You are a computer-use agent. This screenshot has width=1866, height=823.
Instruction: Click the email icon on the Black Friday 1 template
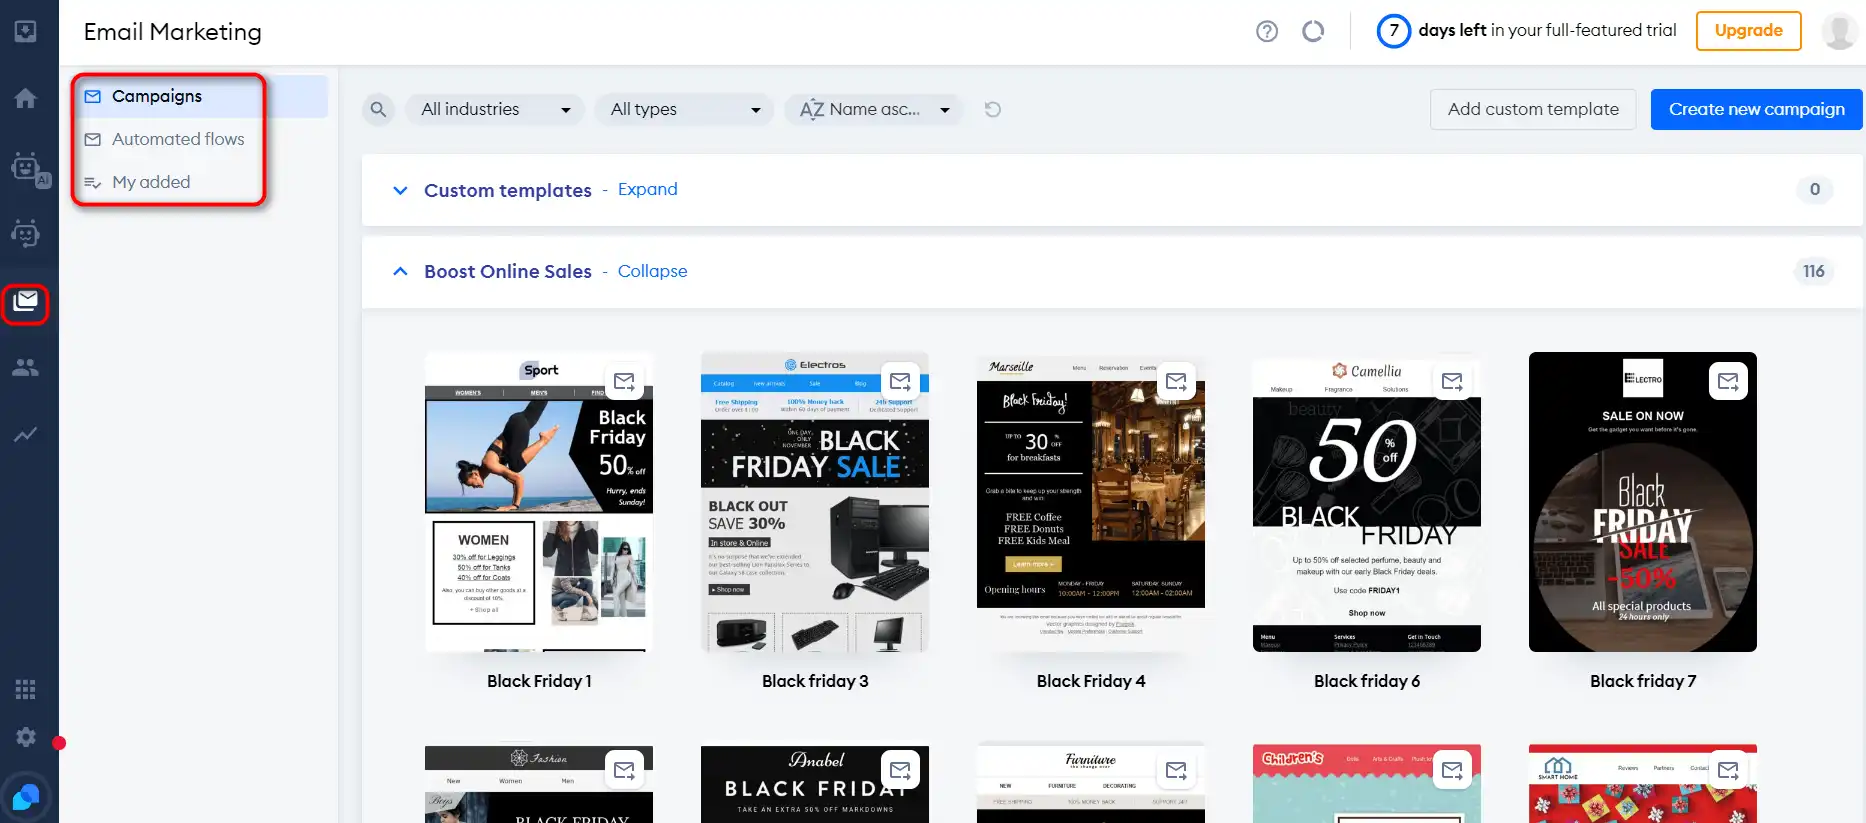click(624, 381)
